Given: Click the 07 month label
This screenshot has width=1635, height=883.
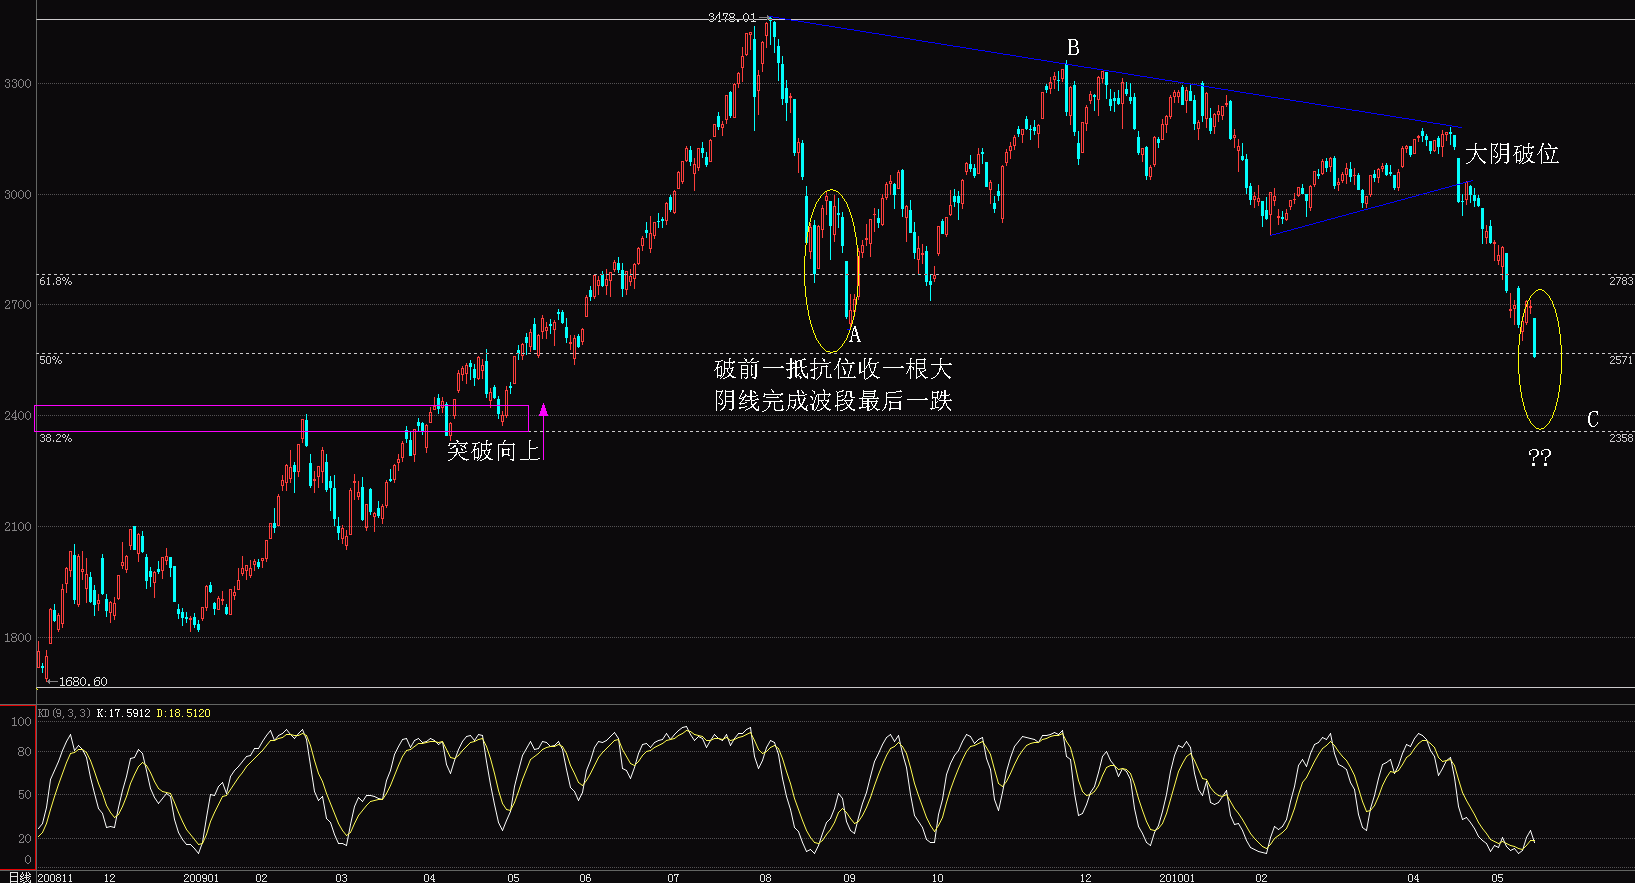Looking at the screenshot, I should (673, 878).
